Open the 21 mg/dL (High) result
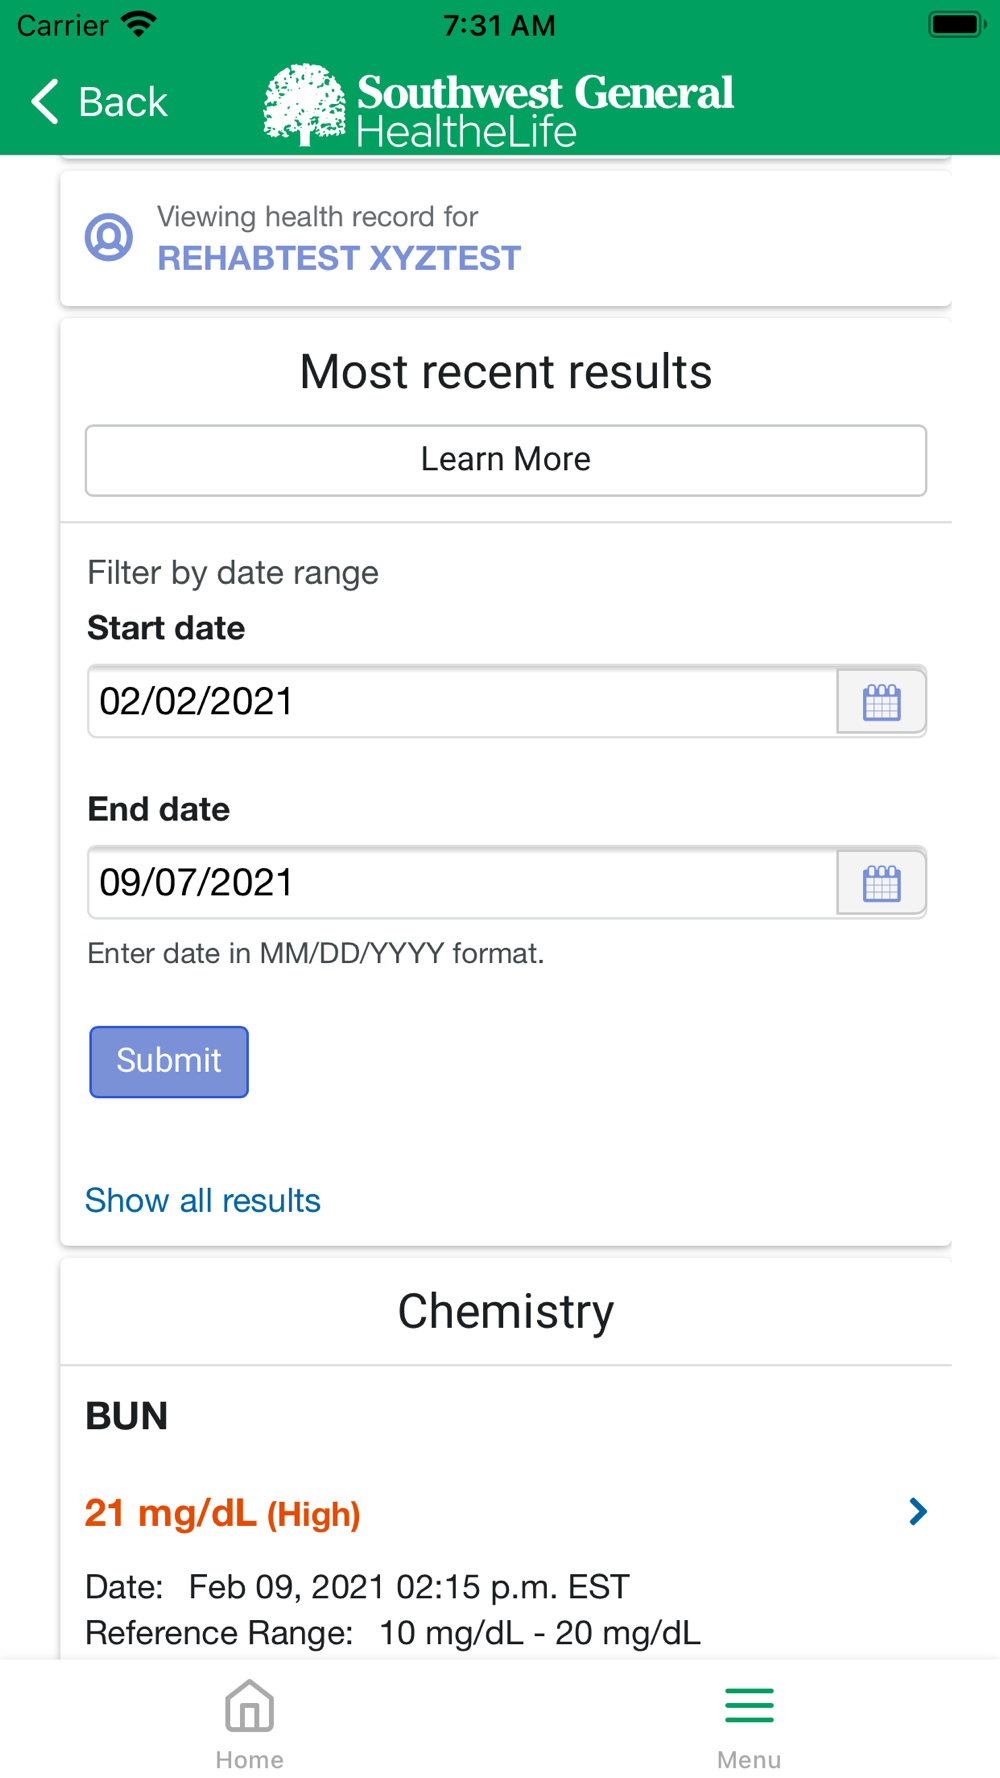The image size is (1000, 1778). click(x=222, y=1514)
